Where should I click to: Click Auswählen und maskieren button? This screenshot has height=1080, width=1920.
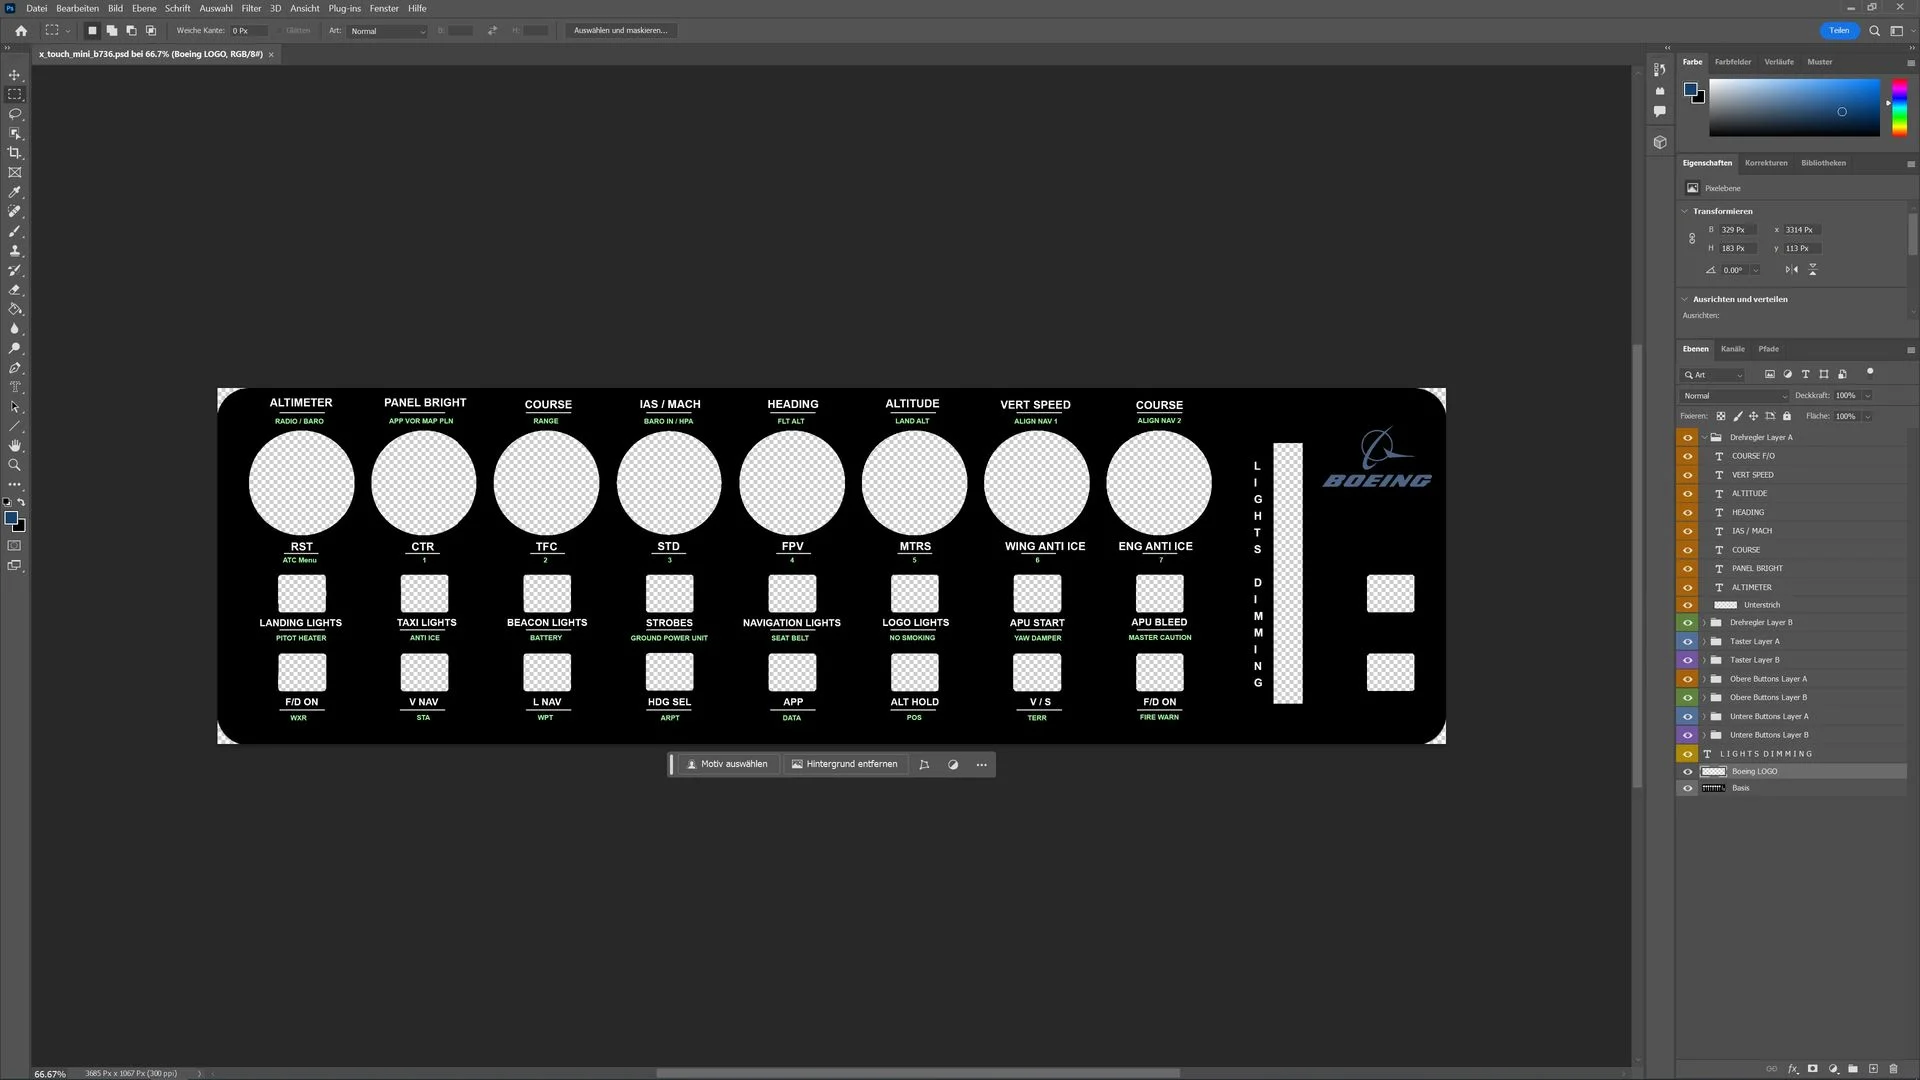coord(620,31)
